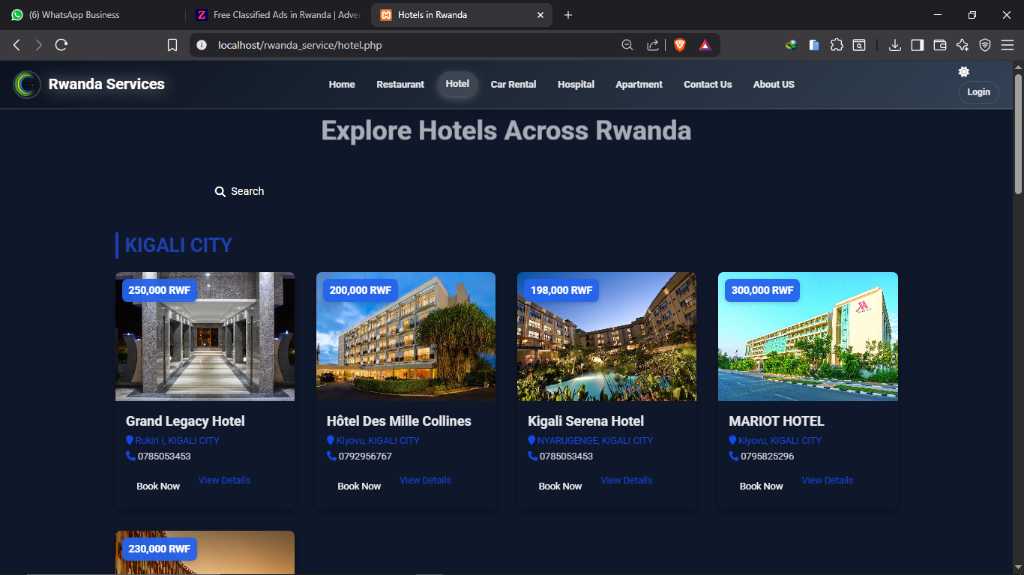Open the browser hamburger menu
The image size is (1024, 575).
(1008, 45)
